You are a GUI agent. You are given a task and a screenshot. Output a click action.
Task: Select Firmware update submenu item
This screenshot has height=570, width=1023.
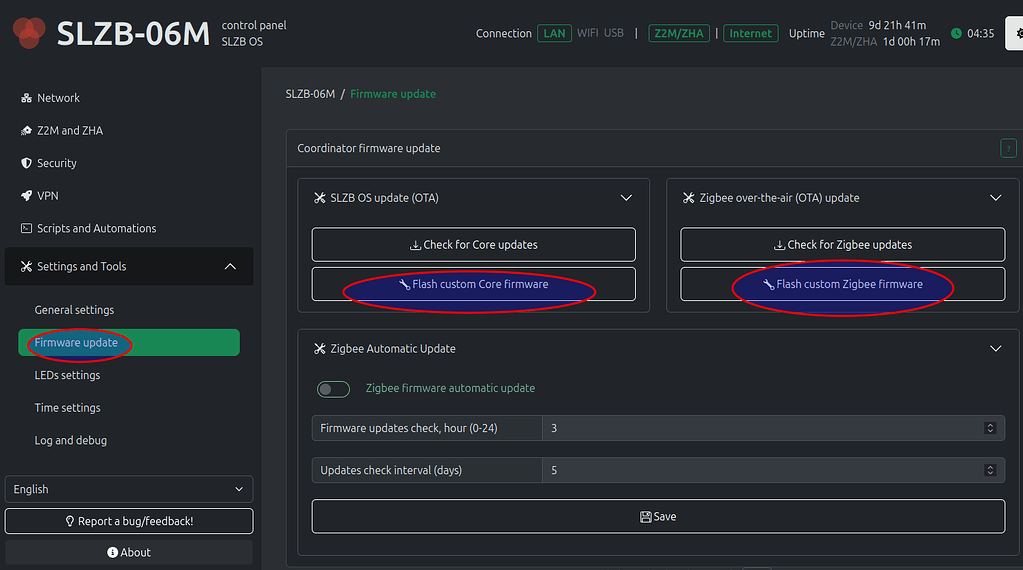[129, 342]
